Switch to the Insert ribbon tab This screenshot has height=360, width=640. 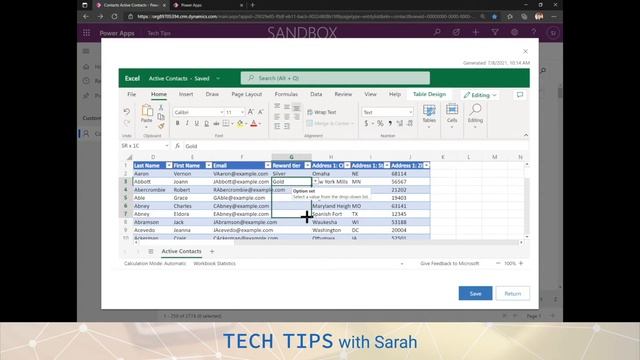[x=186, y=94]
